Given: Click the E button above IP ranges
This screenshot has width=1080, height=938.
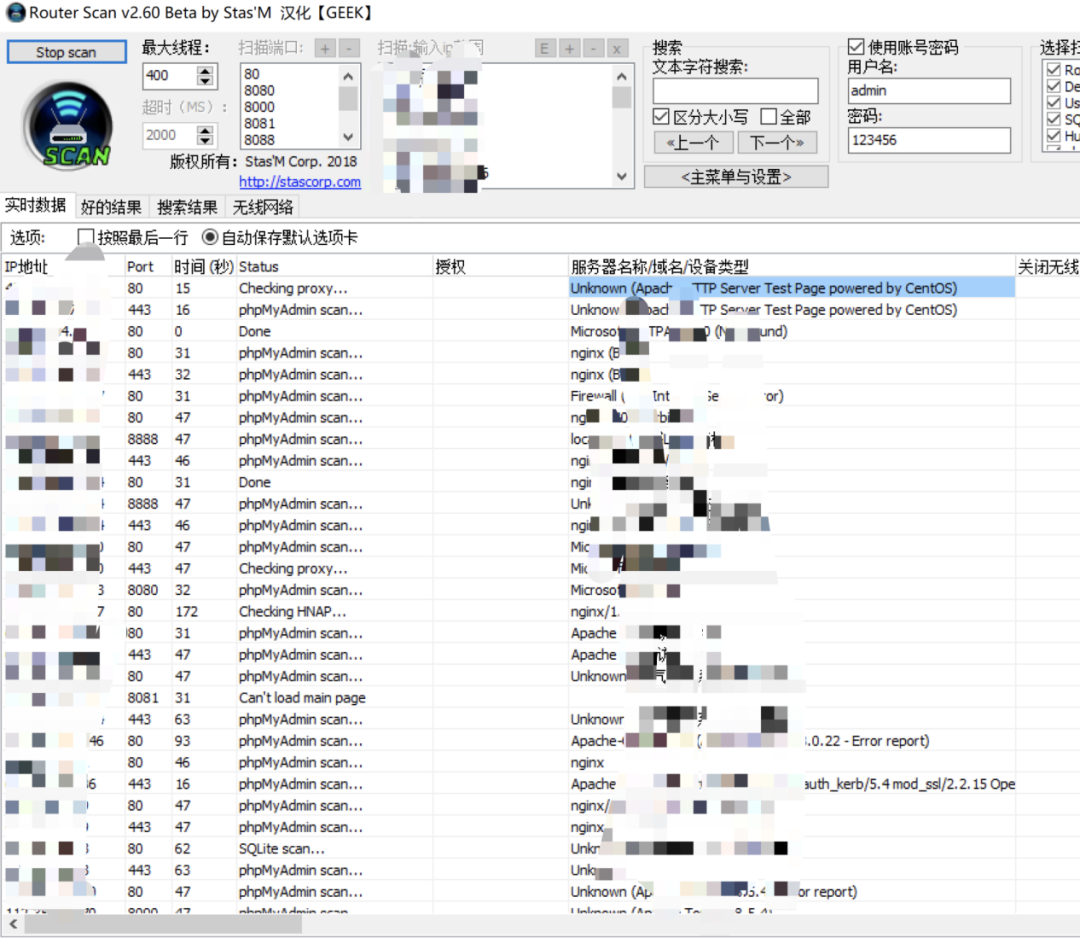Looking at the screenshot, I should 544,48.
